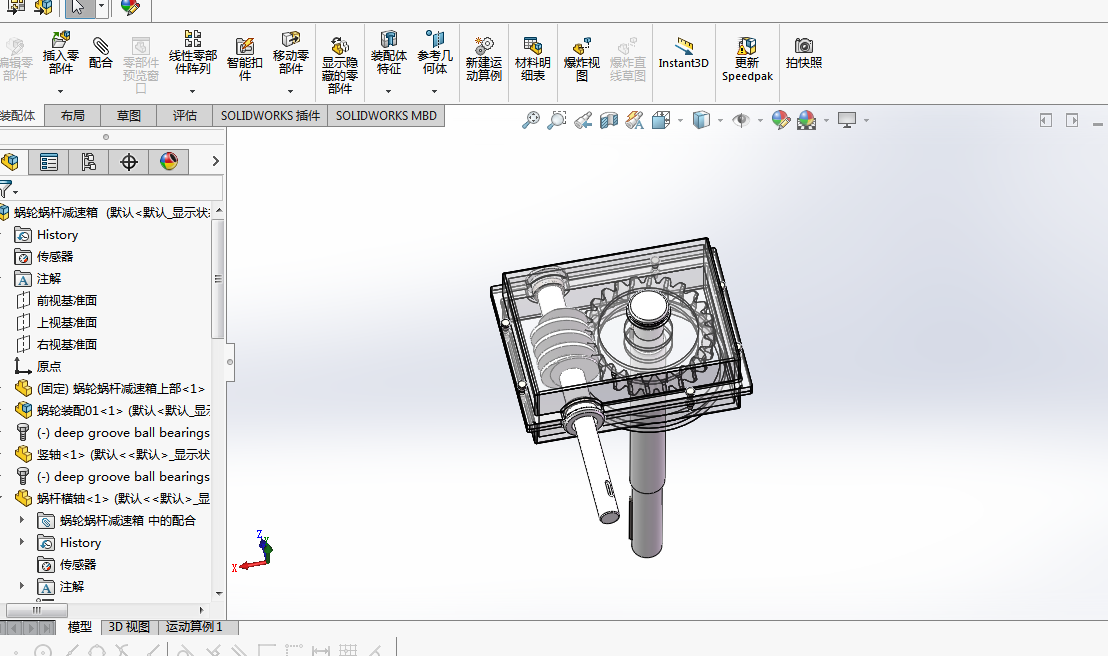This screenshot has height=656, width=1108.
Task: Expand Reference Geometry dropdown arrow
Action: tap(435, 91)
